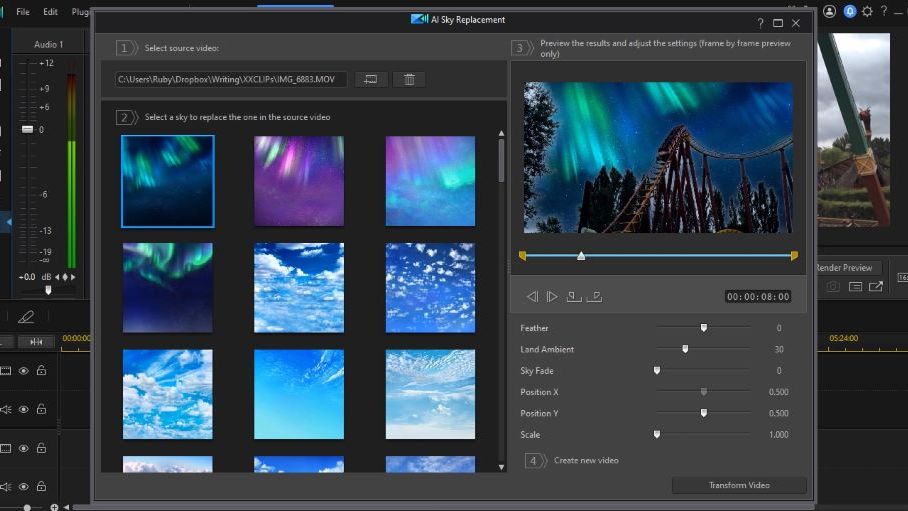Click the yellow start trim marker under the sky preview
Viewport: 908px width, 511px height.
click(x=522, y=256)
